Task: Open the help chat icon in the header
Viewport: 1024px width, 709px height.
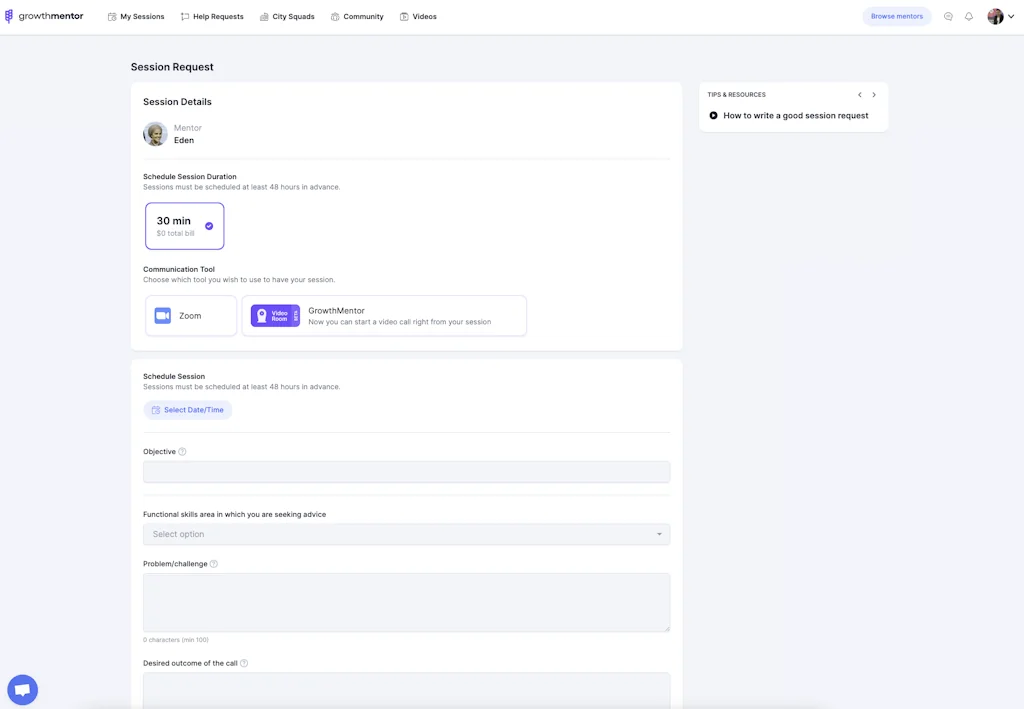Action: 948,16
